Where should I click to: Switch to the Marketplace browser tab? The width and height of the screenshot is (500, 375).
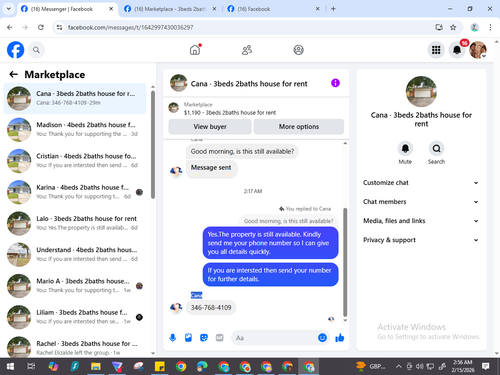click(170, 9)
